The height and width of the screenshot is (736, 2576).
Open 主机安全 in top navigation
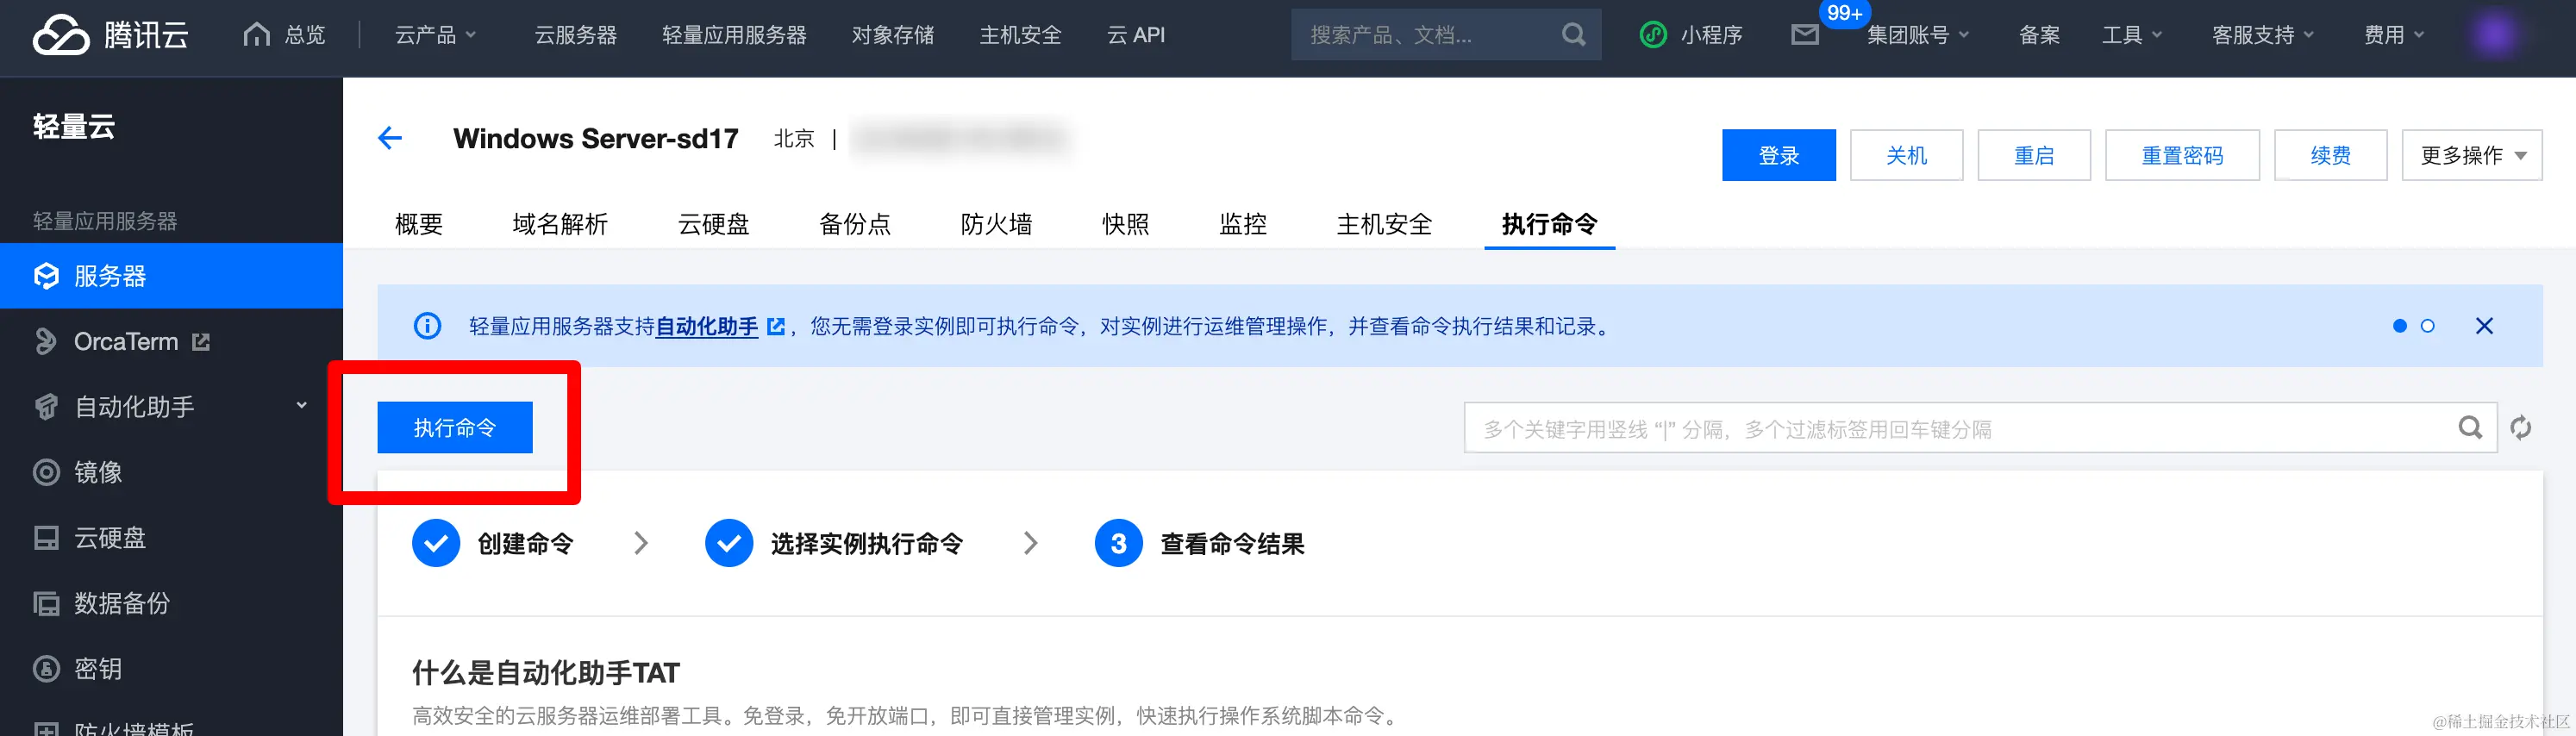(x=1020, y=35)
